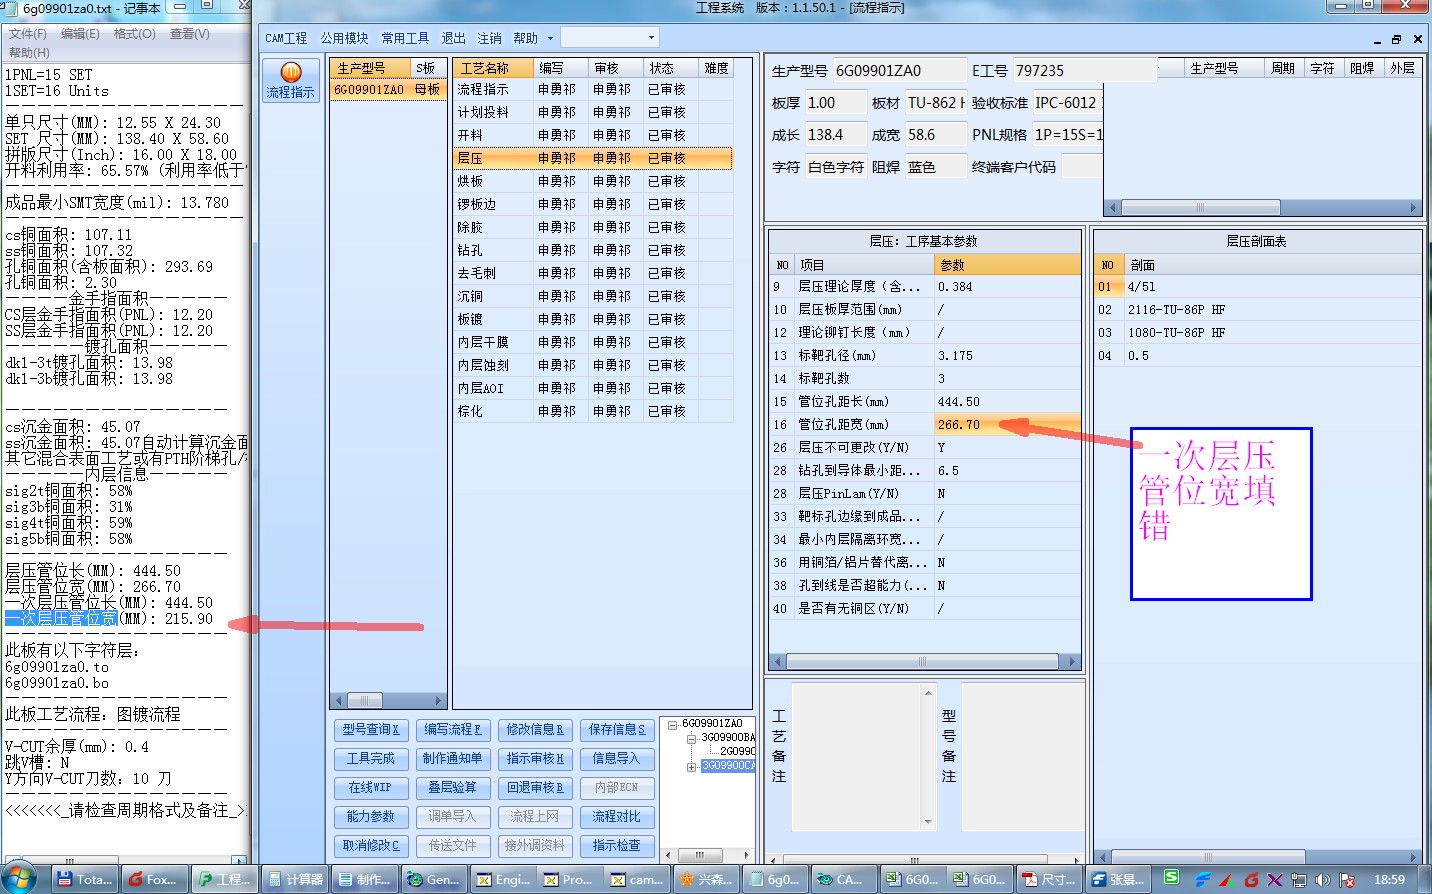Click the 流程指示 sidebar icon
The width and height of the screenshot is (1432, 894).
(290, 80)
